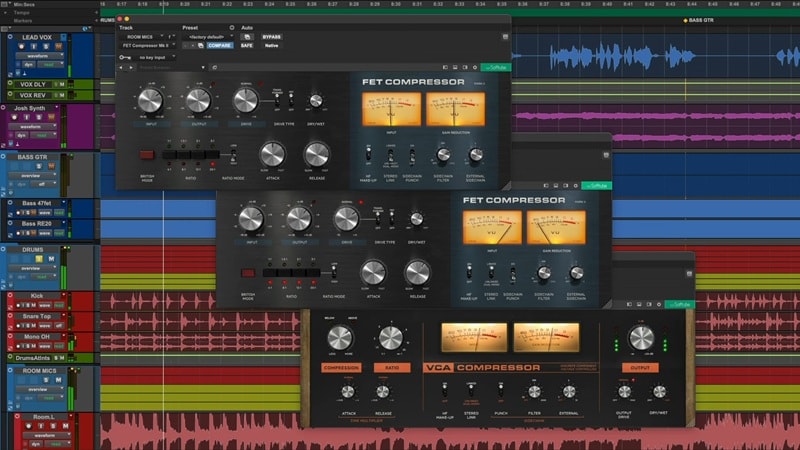
Task: Open the factory default preset dropdown
Action: click(x=209, y=37)
